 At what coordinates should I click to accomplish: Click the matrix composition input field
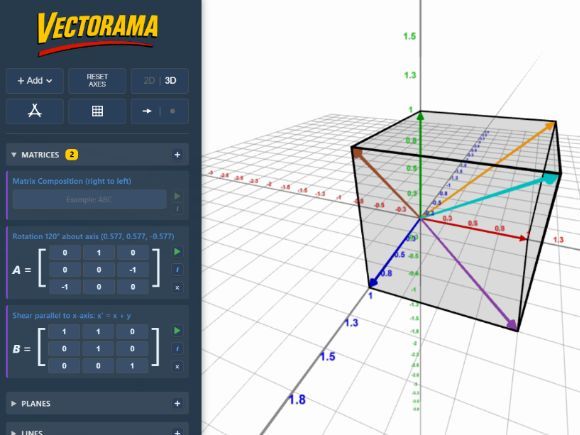pyautogui.click(x=90, y=200)
